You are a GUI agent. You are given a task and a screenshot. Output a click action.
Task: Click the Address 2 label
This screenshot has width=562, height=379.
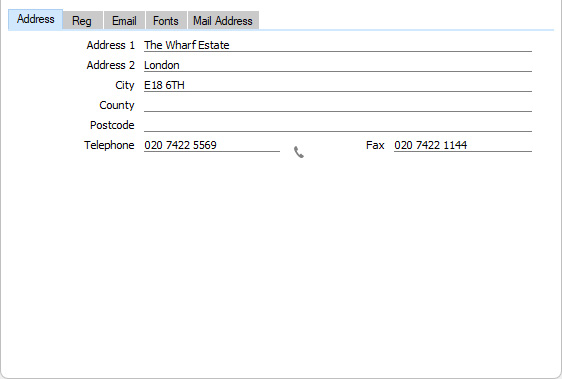click(110, 65)
